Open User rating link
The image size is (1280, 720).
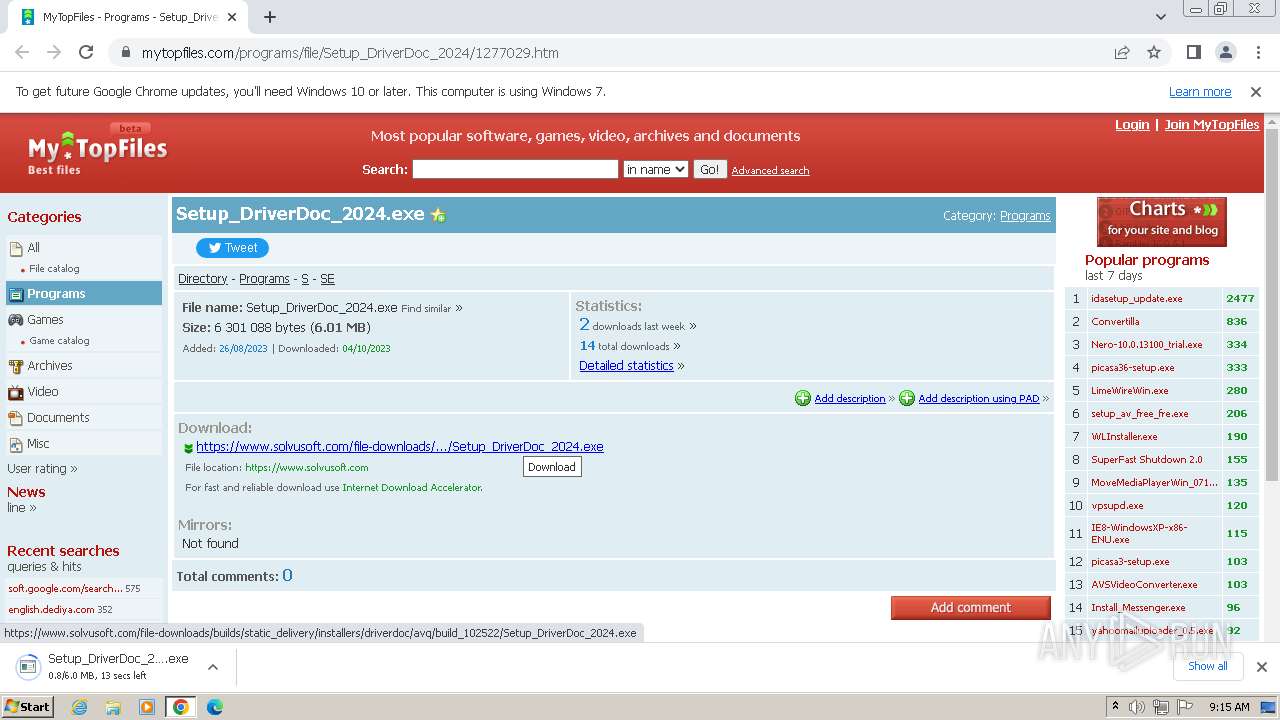pos(37,469)
